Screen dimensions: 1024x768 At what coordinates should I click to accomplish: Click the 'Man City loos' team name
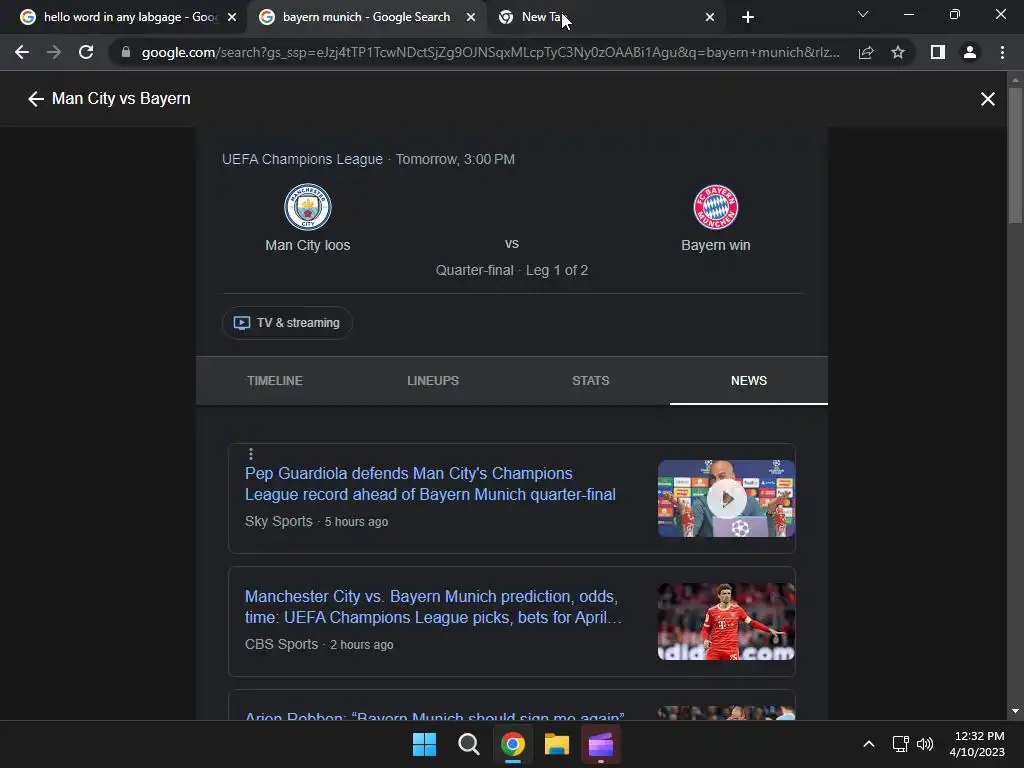(x=308, y=245)
